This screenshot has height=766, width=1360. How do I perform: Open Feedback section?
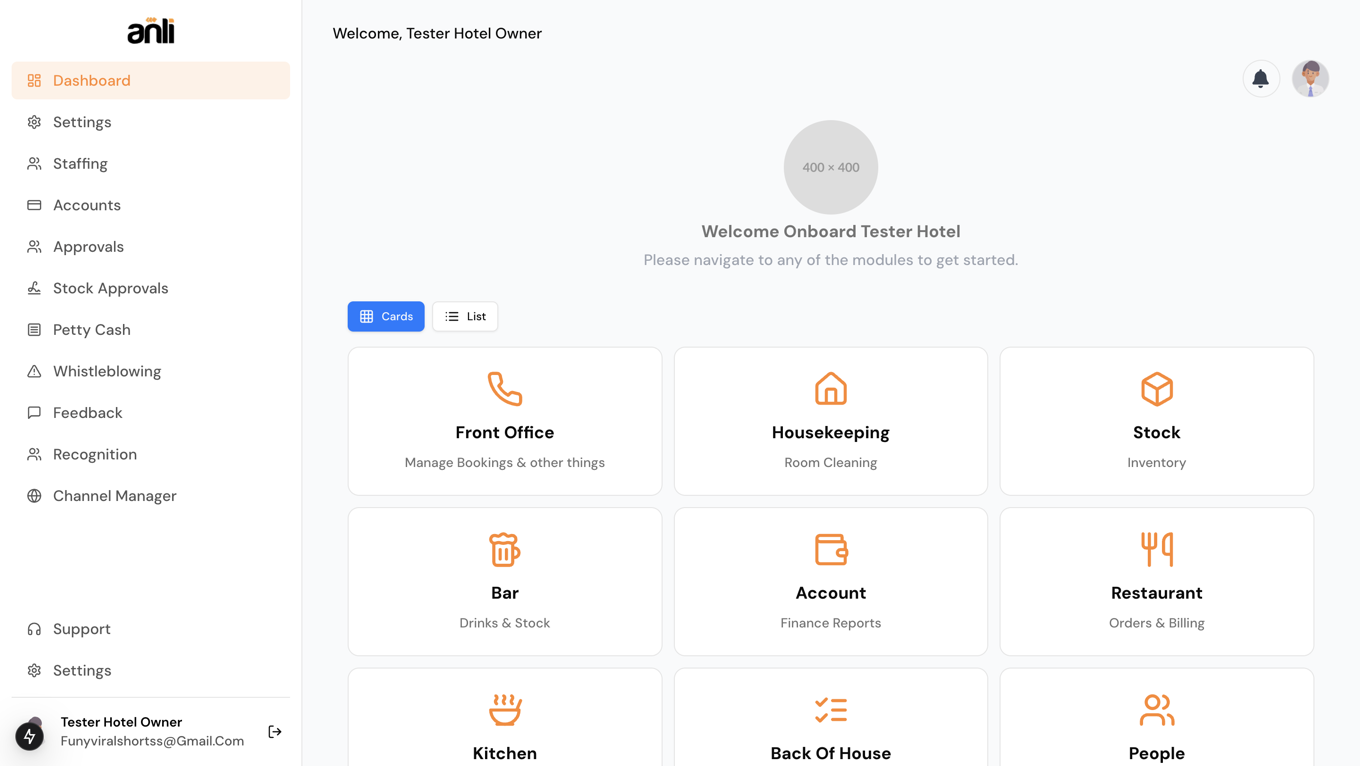point(151,413)
